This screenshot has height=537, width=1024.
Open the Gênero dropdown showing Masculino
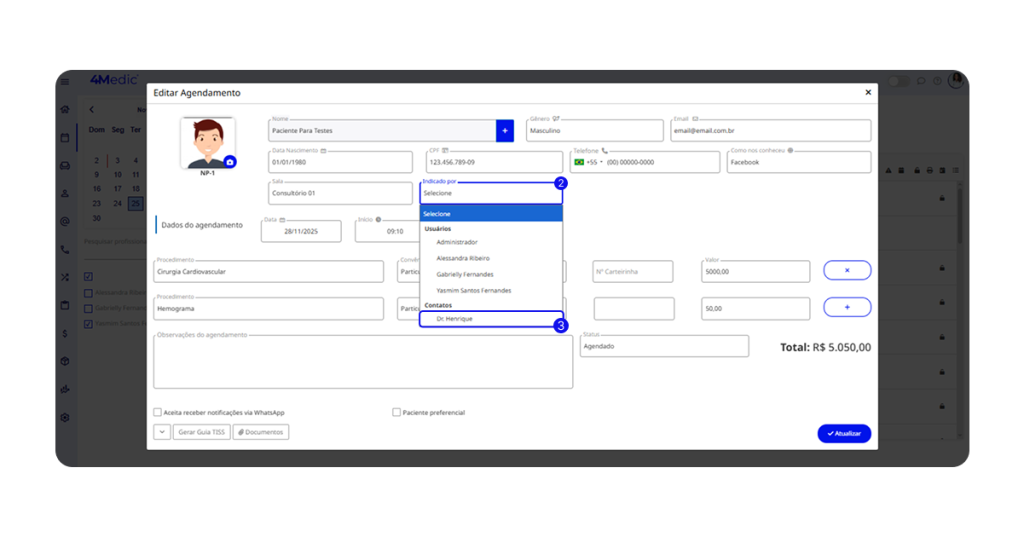coord(594,131)
